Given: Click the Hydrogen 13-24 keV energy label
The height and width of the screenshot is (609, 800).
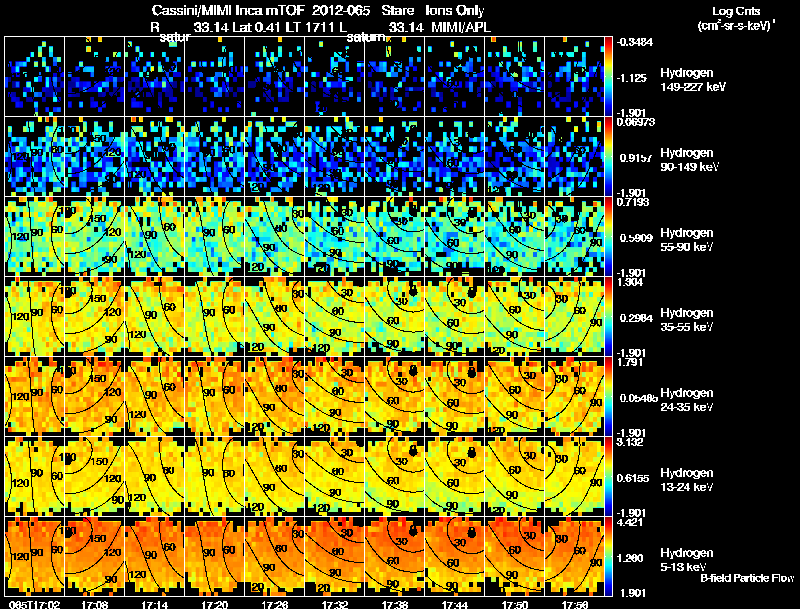Looking at the screenshot, I should [687, 480].
